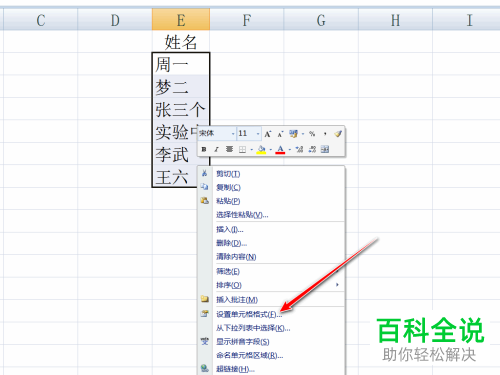Apply accounting number format
The width and height of the screenshot is (500, 375).
(293, 134)
